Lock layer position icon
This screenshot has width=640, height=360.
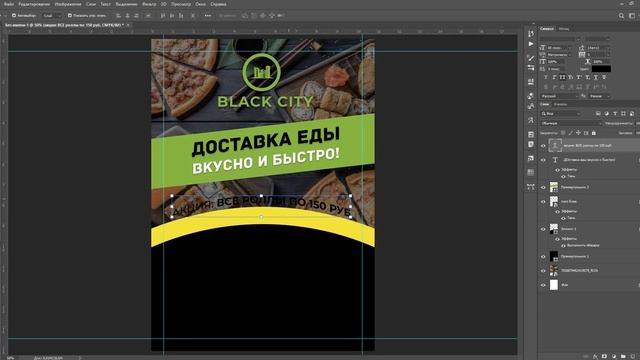pos(578,133)
